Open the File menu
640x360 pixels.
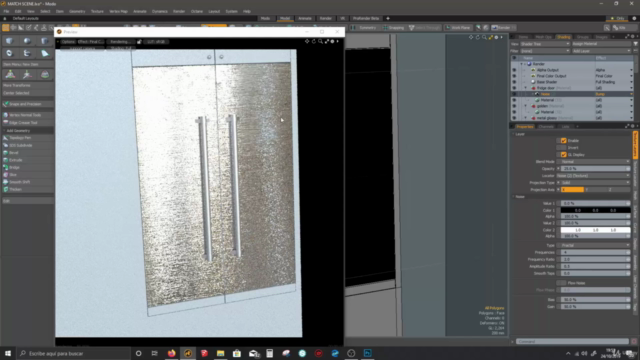click(6, 11)
